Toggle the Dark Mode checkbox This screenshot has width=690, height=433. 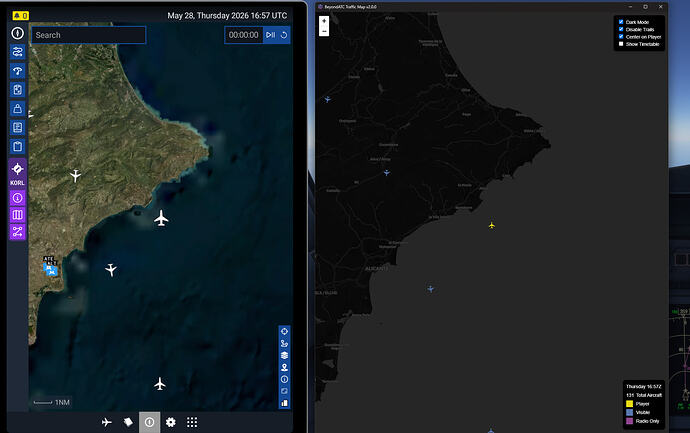tap(621, 22)
